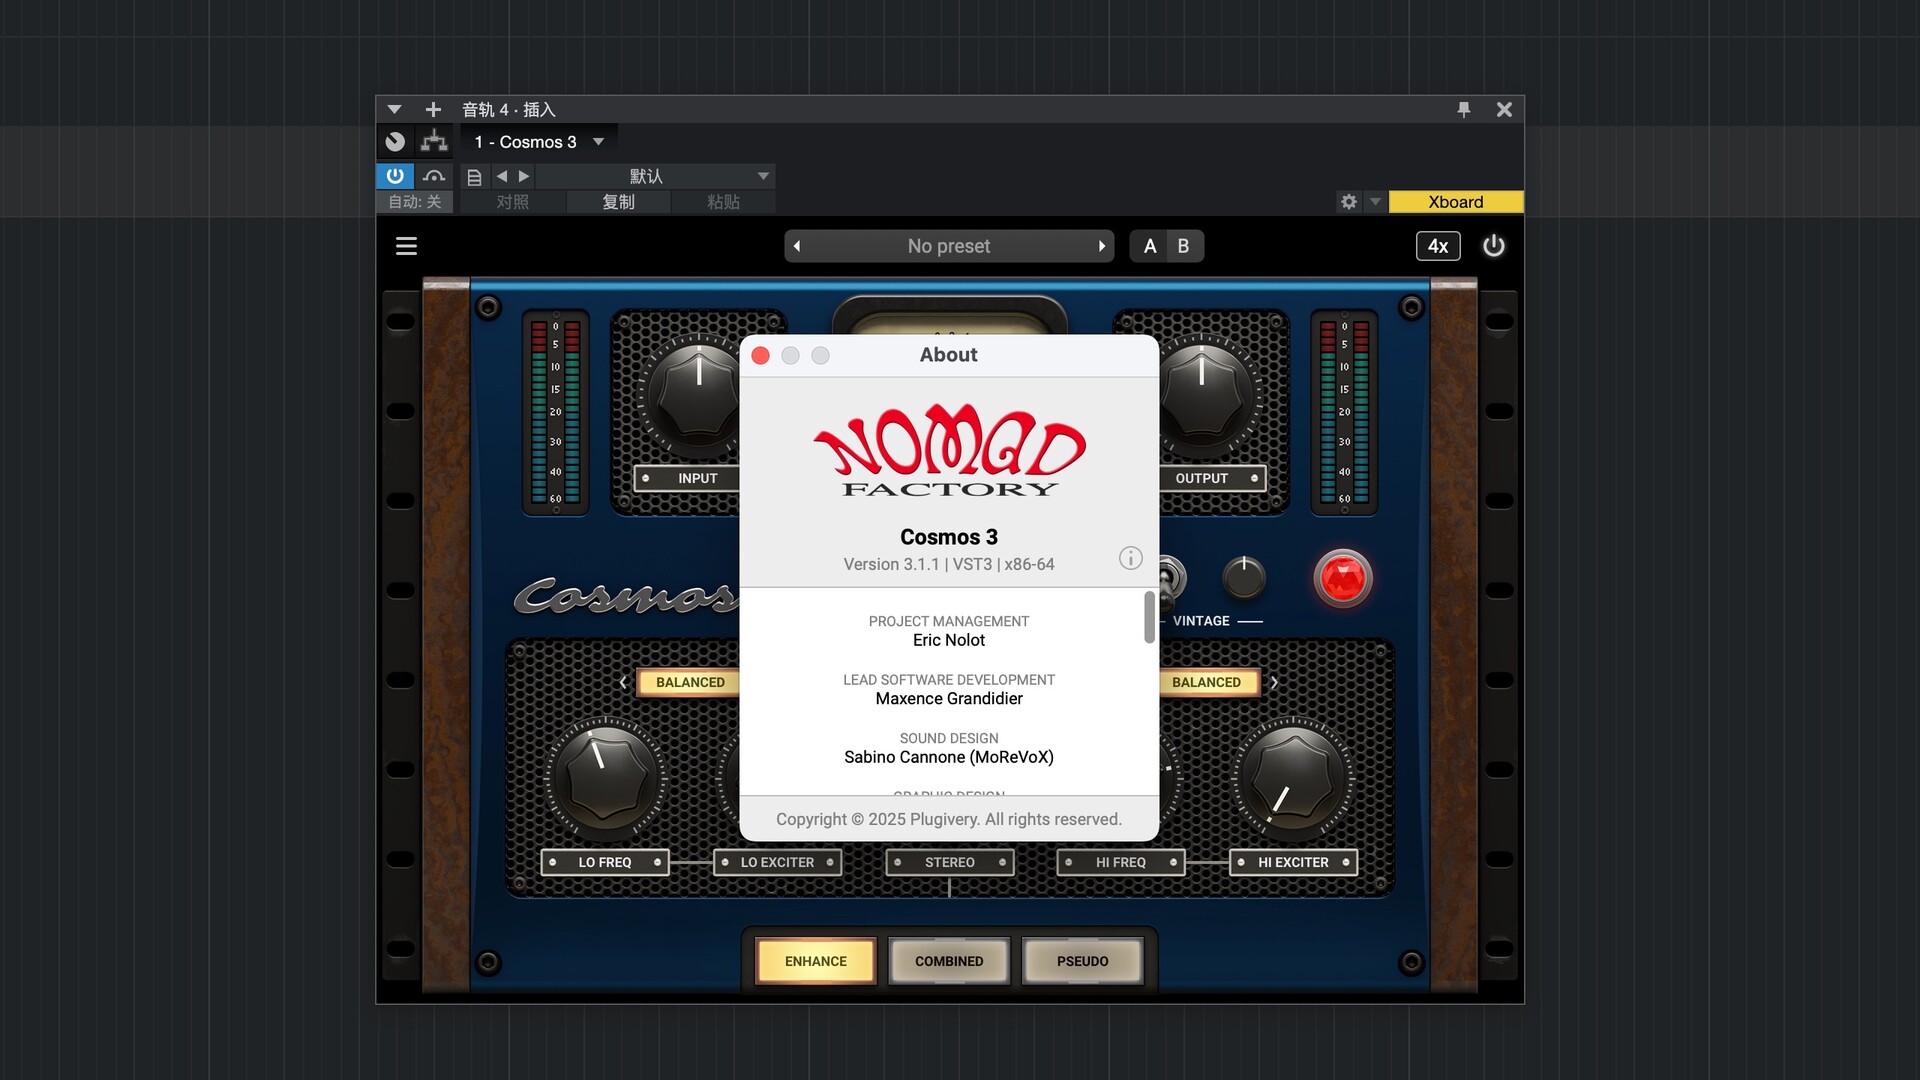
Task: Open plugin settings gear icon
Action: pyautogui.click(x=1349, y=202)
